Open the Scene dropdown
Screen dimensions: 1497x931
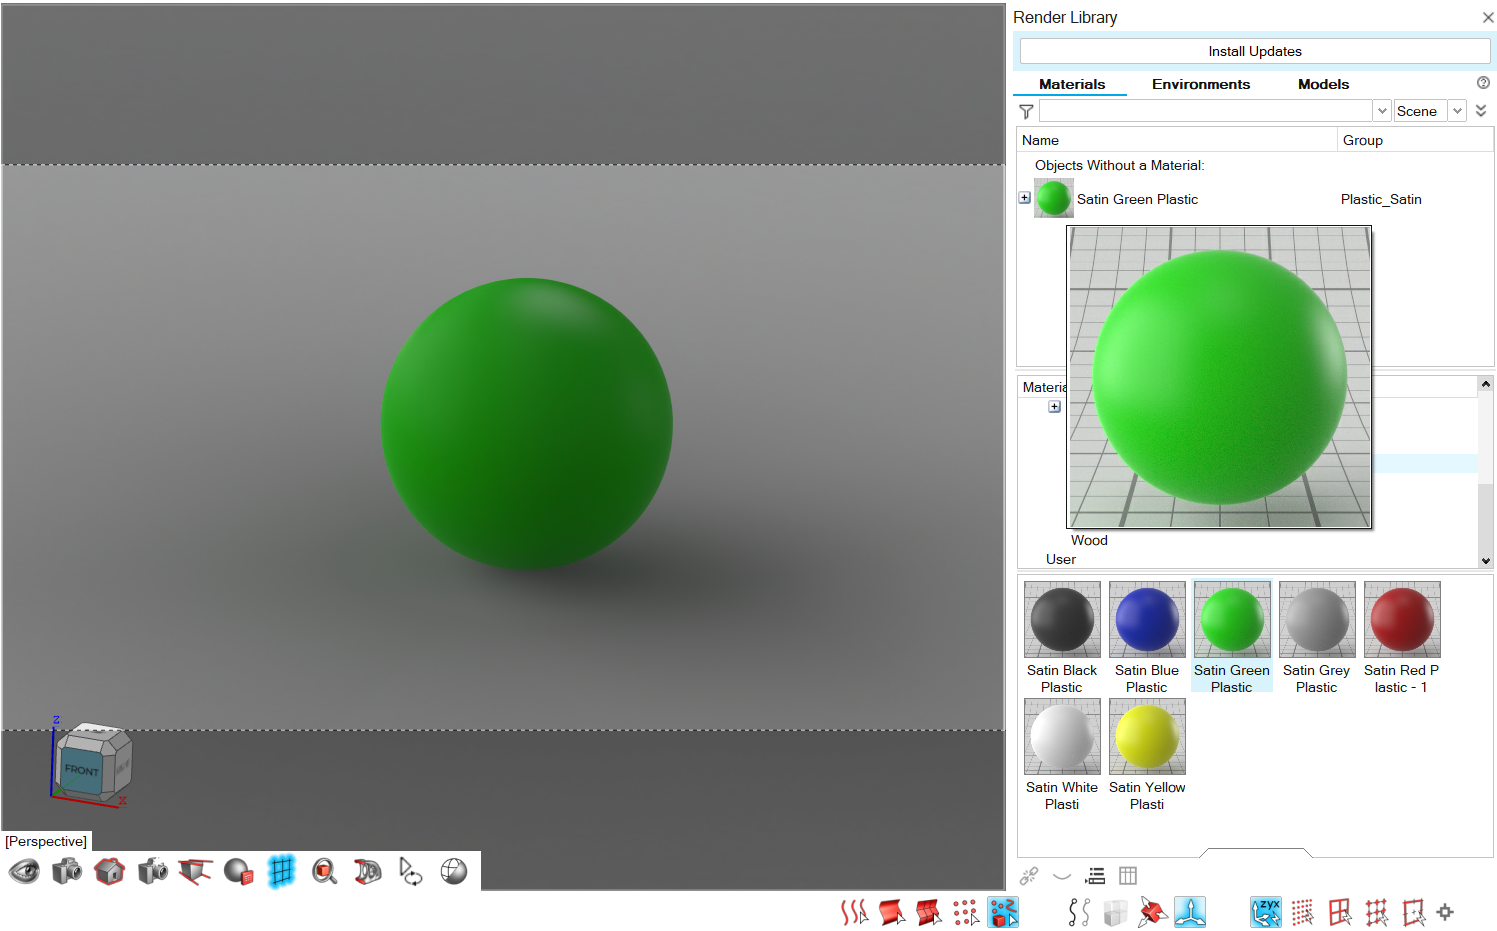click(1457, 111)
